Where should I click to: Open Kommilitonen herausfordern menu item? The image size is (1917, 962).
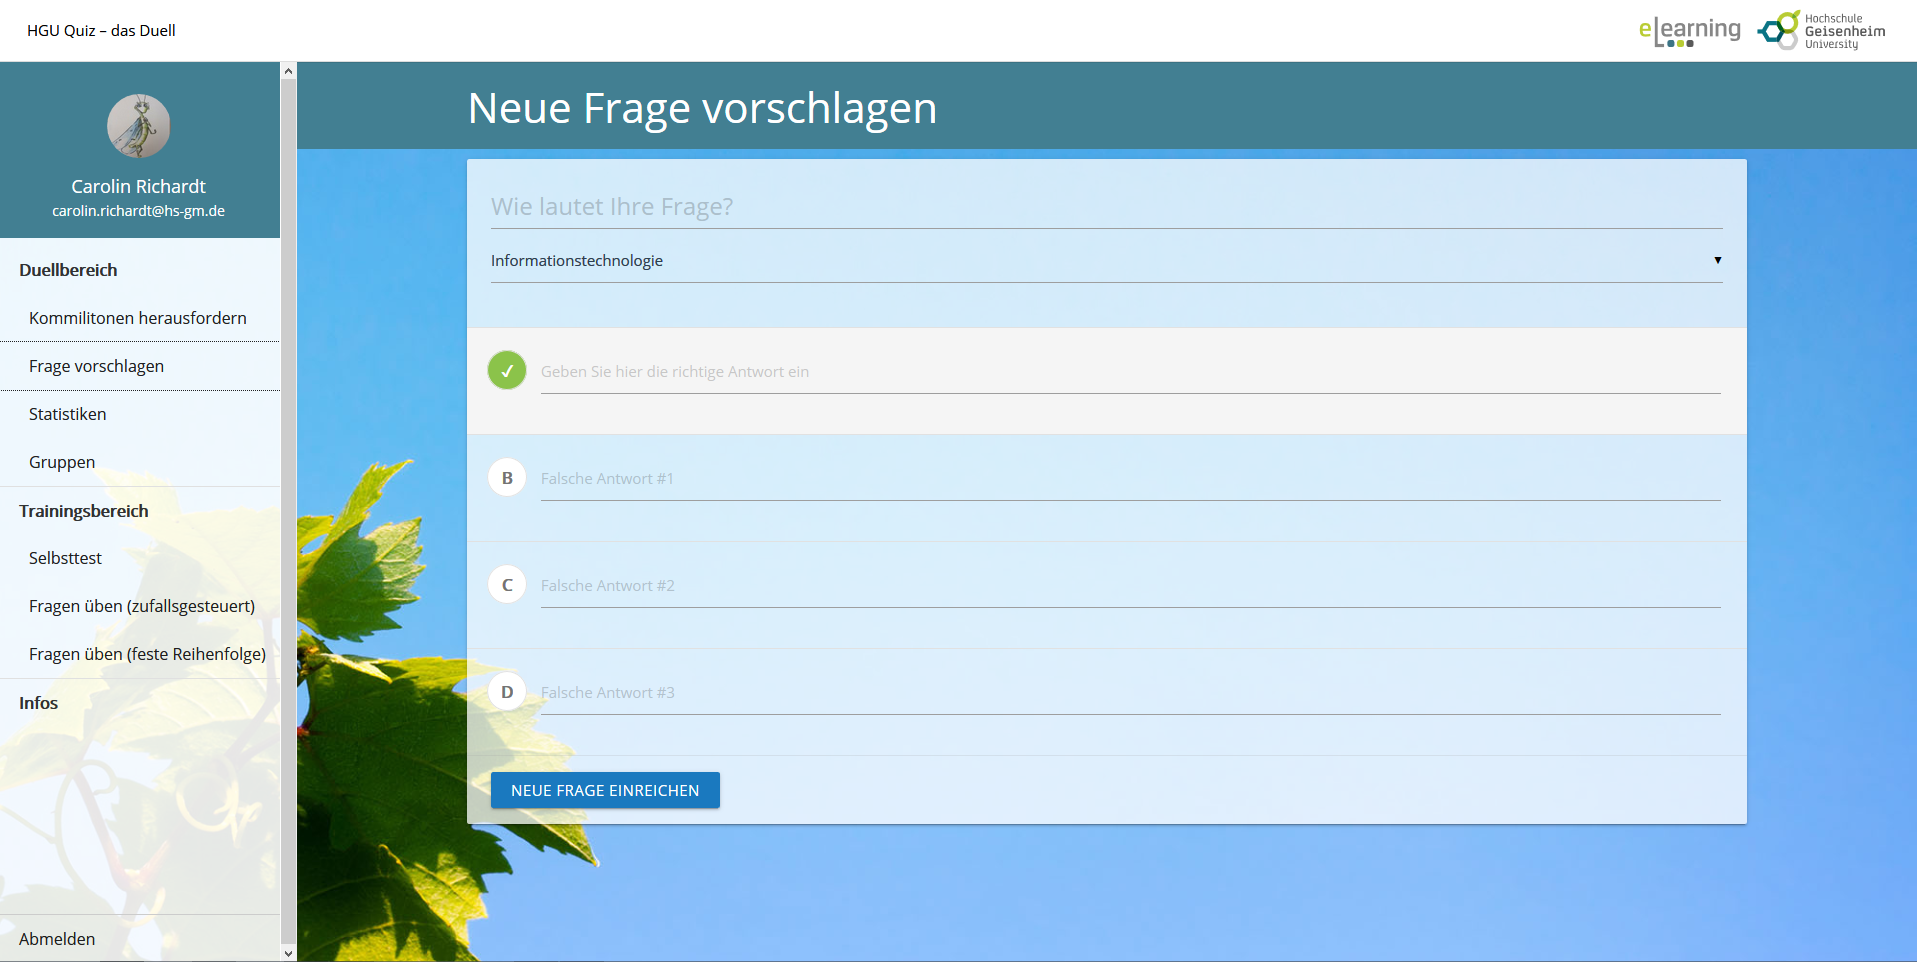(x=138, y=318)
